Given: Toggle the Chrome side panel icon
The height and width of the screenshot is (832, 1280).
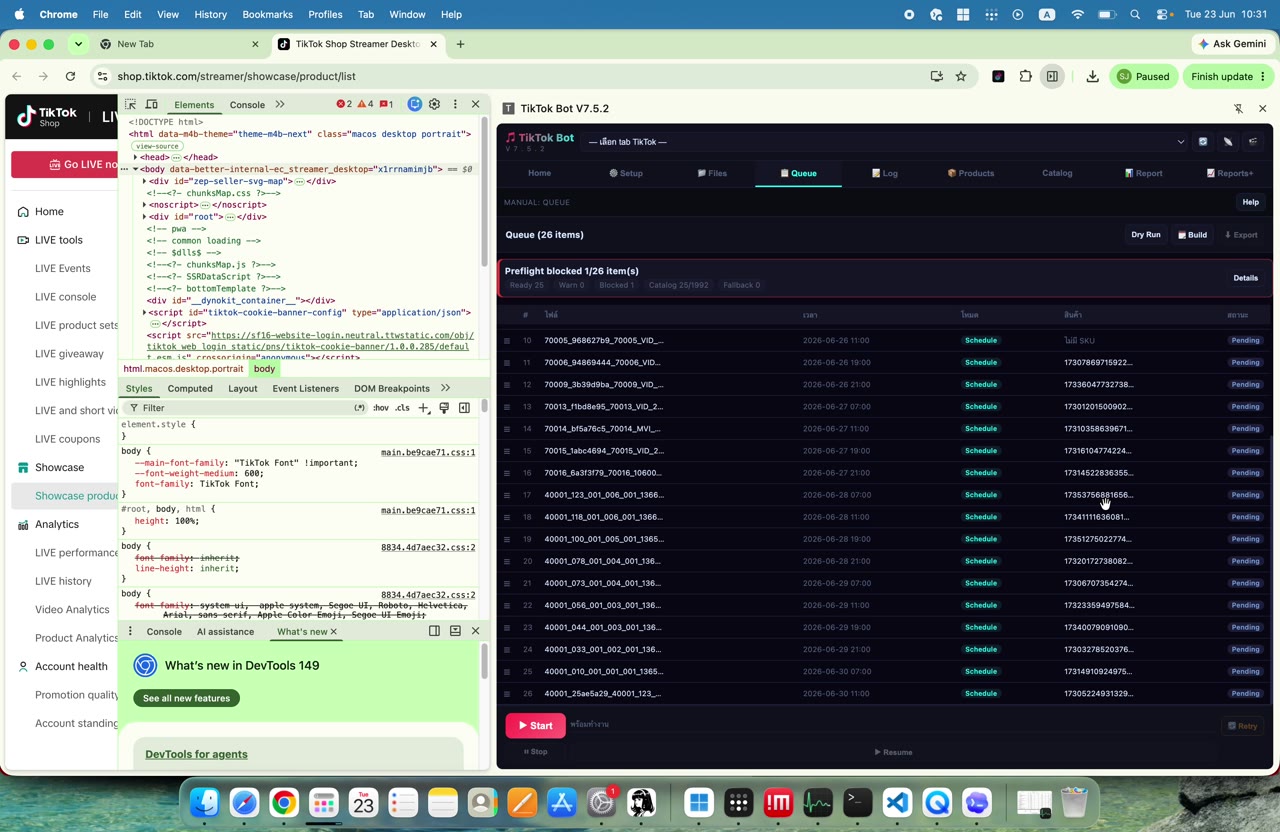Looking at the screenshot, I should click(x=1052, y=76).
